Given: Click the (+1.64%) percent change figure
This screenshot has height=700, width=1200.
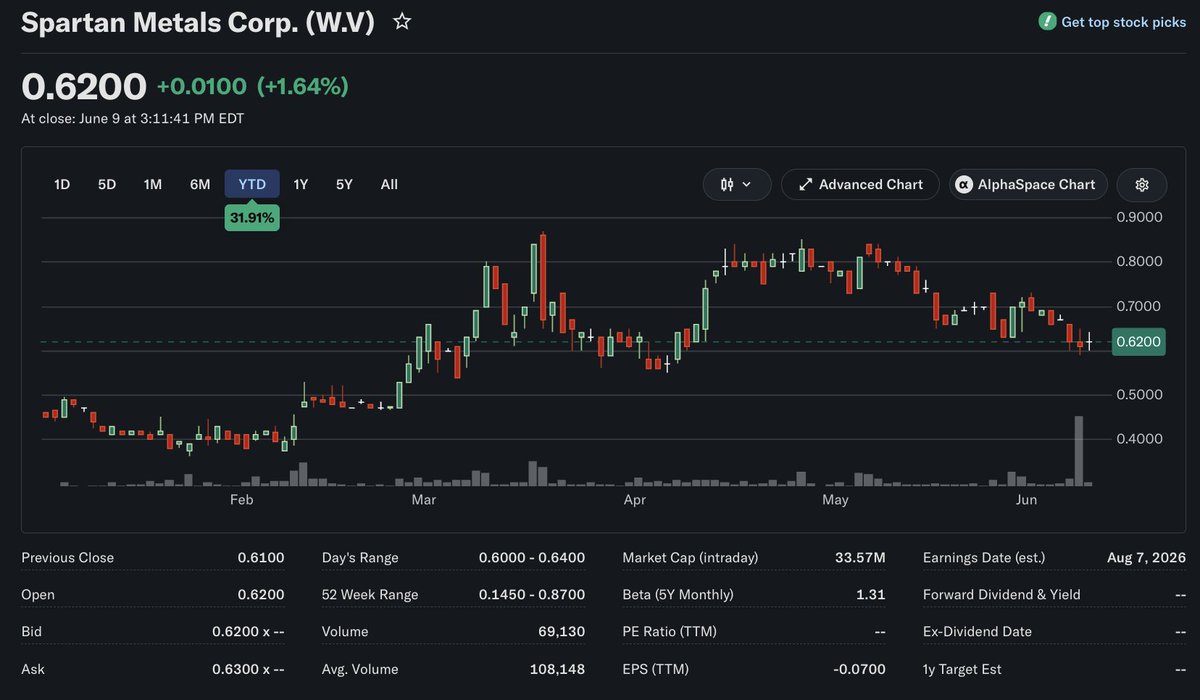Looking at the screenshot, I should pos(303,86).
